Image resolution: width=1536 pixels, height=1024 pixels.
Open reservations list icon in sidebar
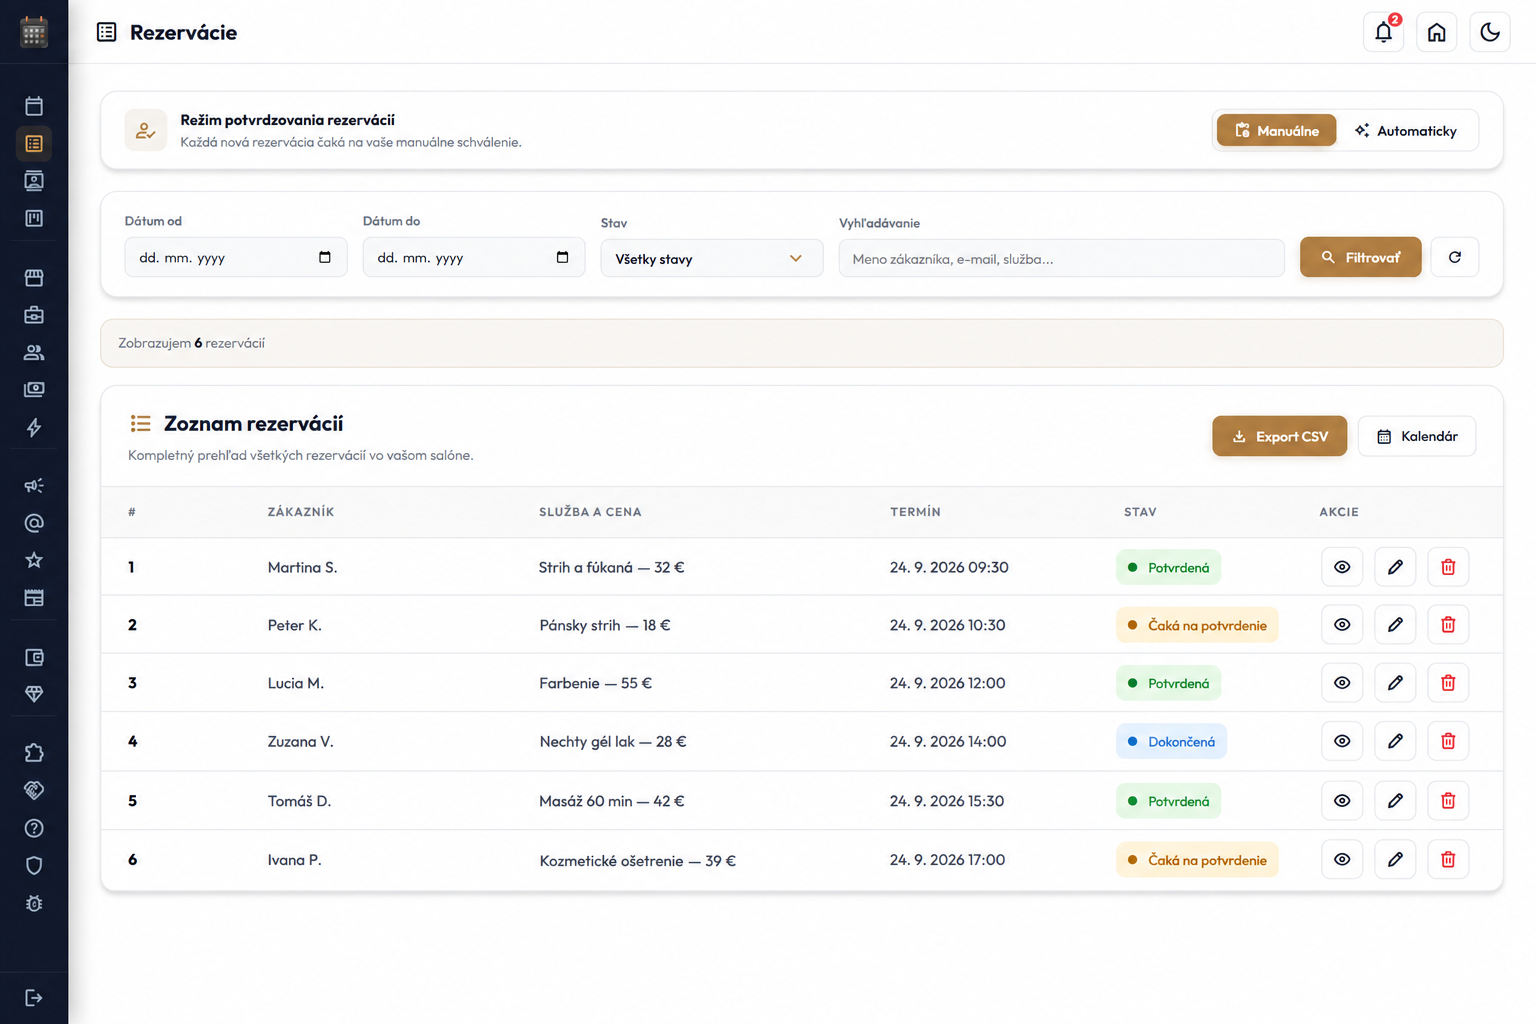tap(34, 143)
